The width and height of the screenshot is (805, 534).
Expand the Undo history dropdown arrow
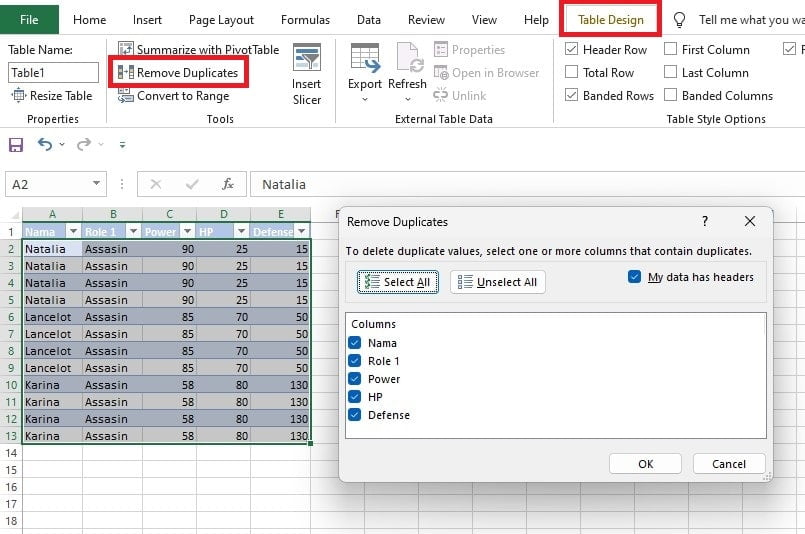62,145
